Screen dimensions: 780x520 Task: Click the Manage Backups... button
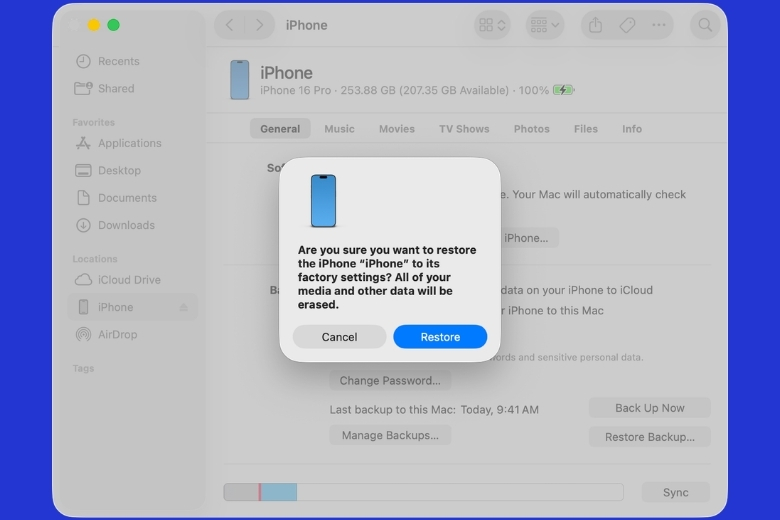[390, 435]
